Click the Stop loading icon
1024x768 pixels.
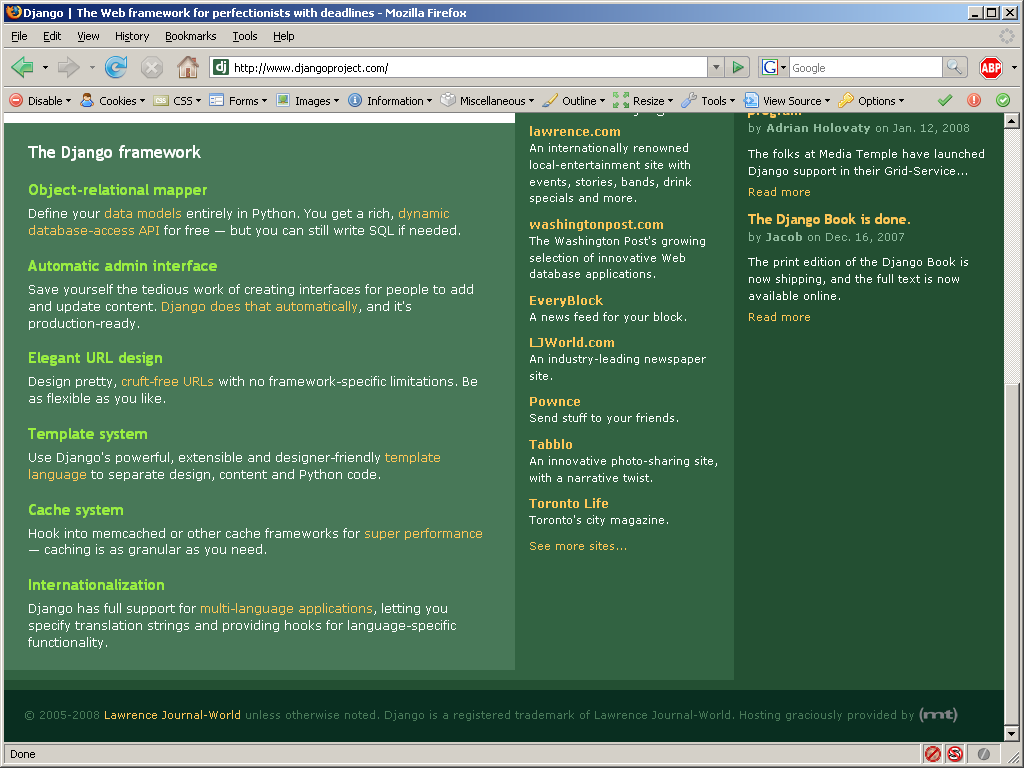coord(152,67)
